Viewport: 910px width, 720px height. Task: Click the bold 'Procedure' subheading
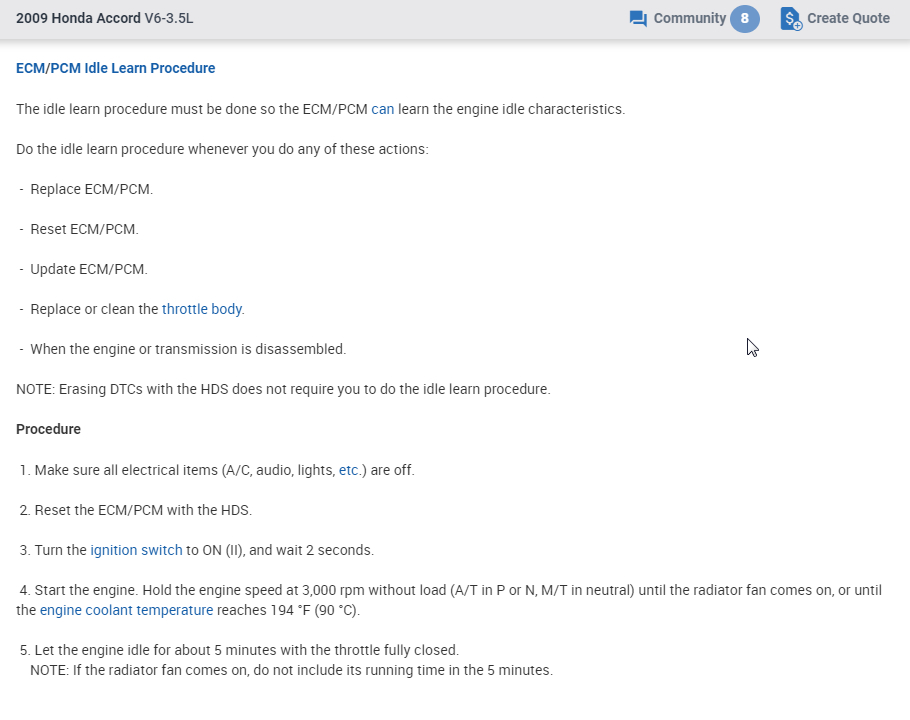[x=48, y=429]
